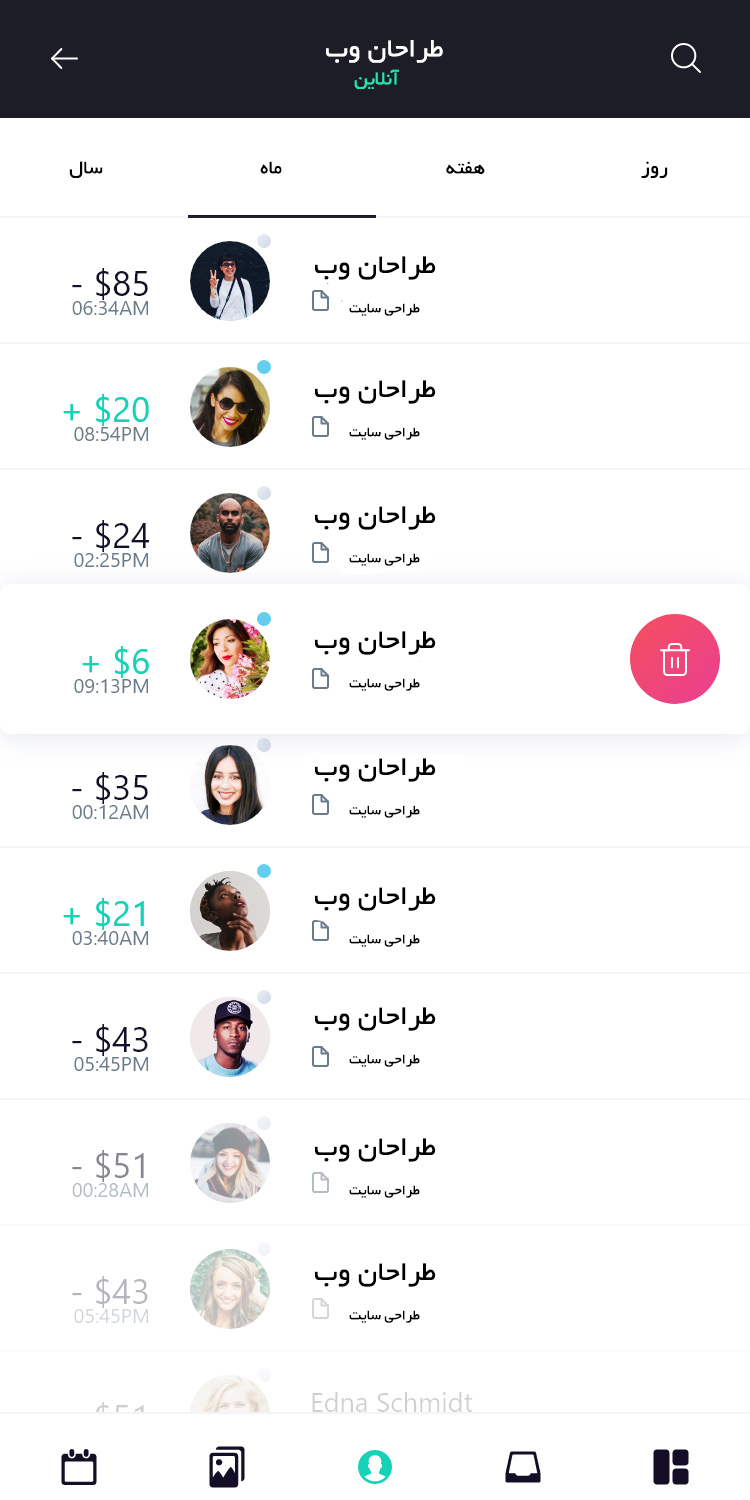Open the -$35 transaction at 00:12AM
Image resolution: width=750 pixels, height=1500 pixels.
(x=375, y=787)
